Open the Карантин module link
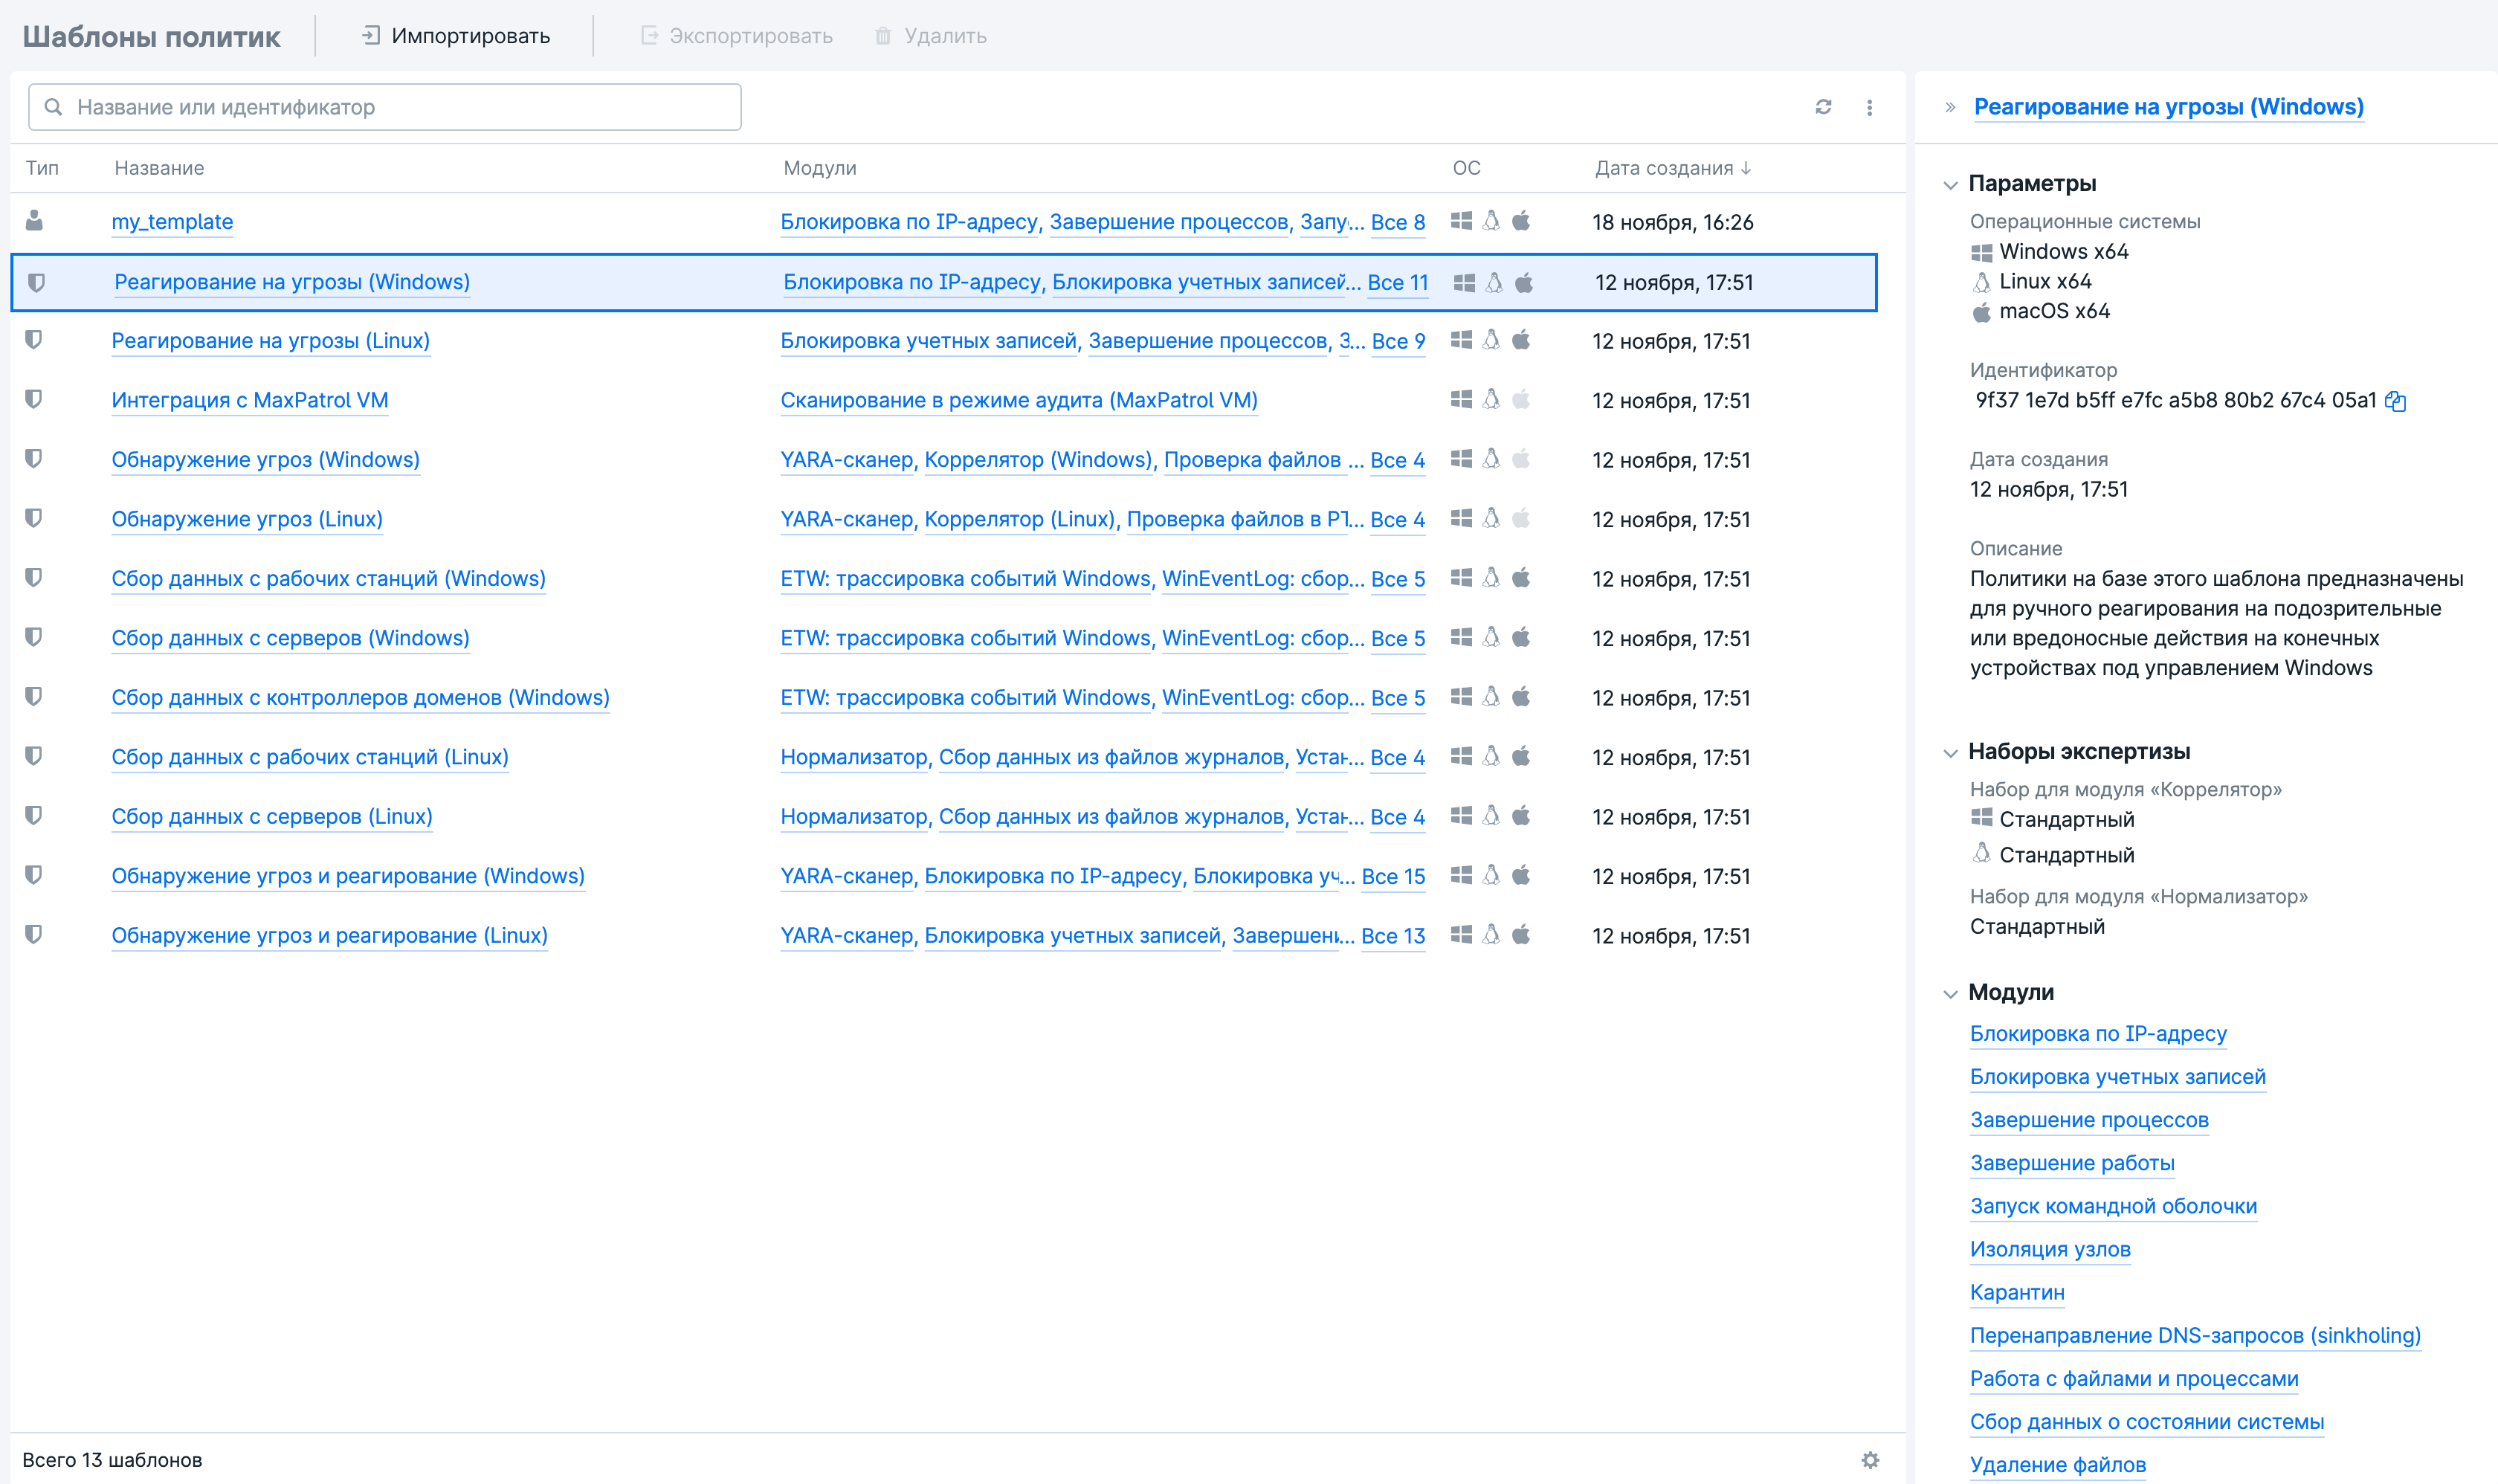2498x1484 pixels. [x=2016, y=1292]
